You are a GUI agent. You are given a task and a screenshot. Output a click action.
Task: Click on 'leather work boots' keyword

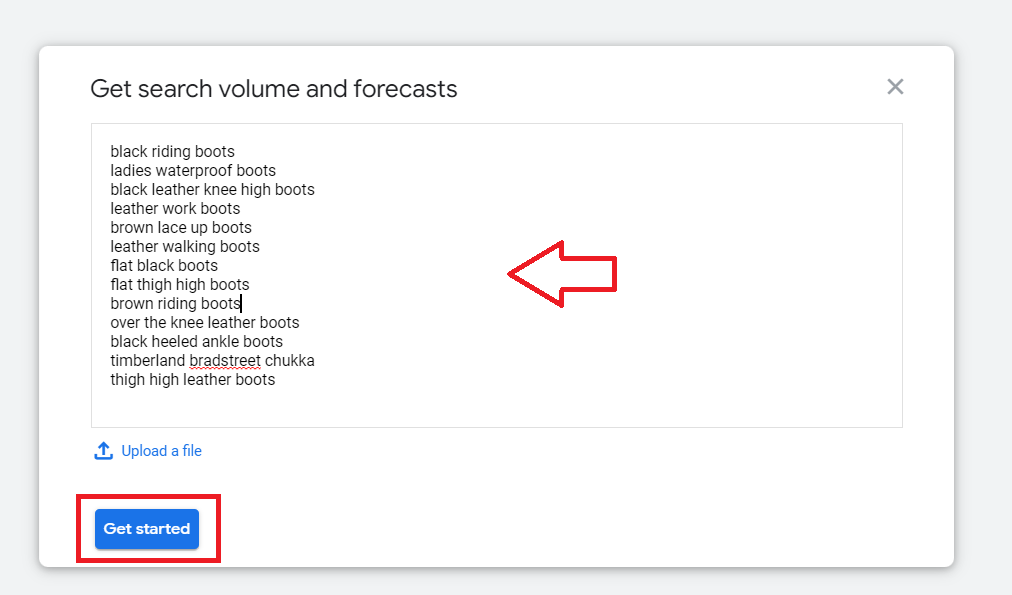(175, 208)
